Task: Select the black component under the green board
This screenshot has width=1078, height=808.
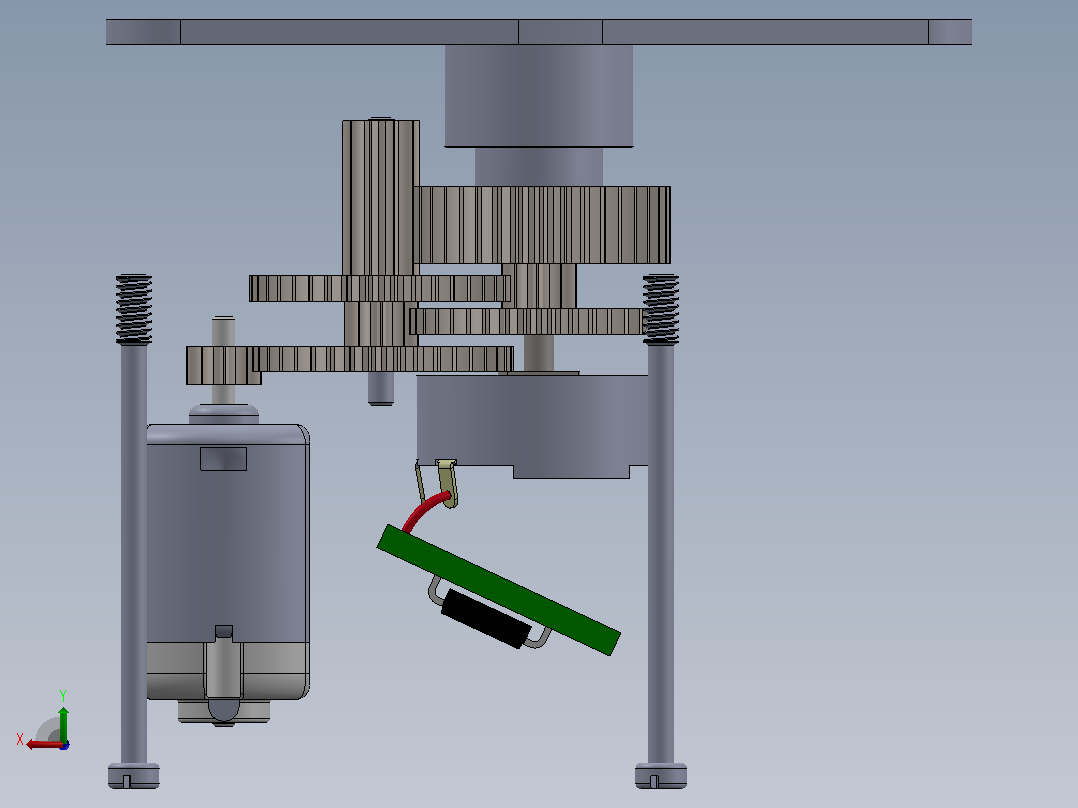Action: [485, 618]
